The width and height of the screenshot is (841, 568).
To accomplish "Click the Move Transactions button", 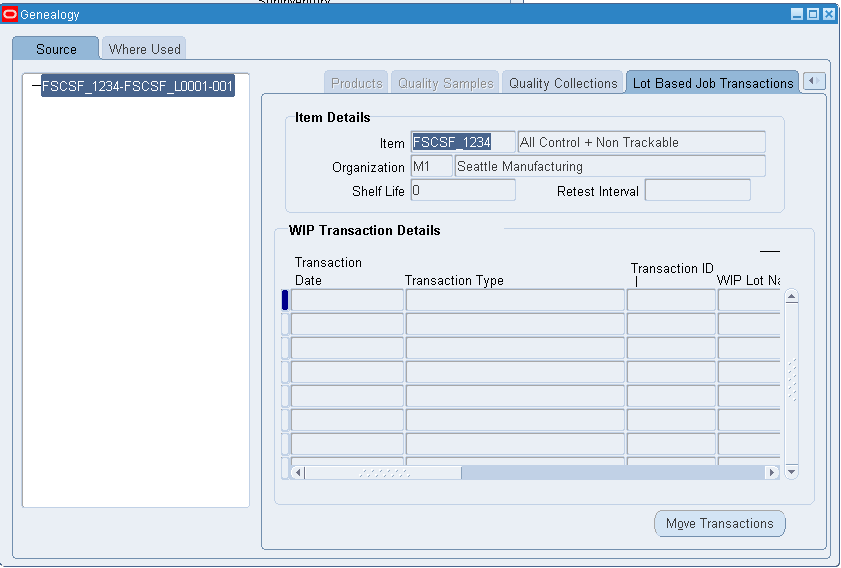I will pos(720,523).
